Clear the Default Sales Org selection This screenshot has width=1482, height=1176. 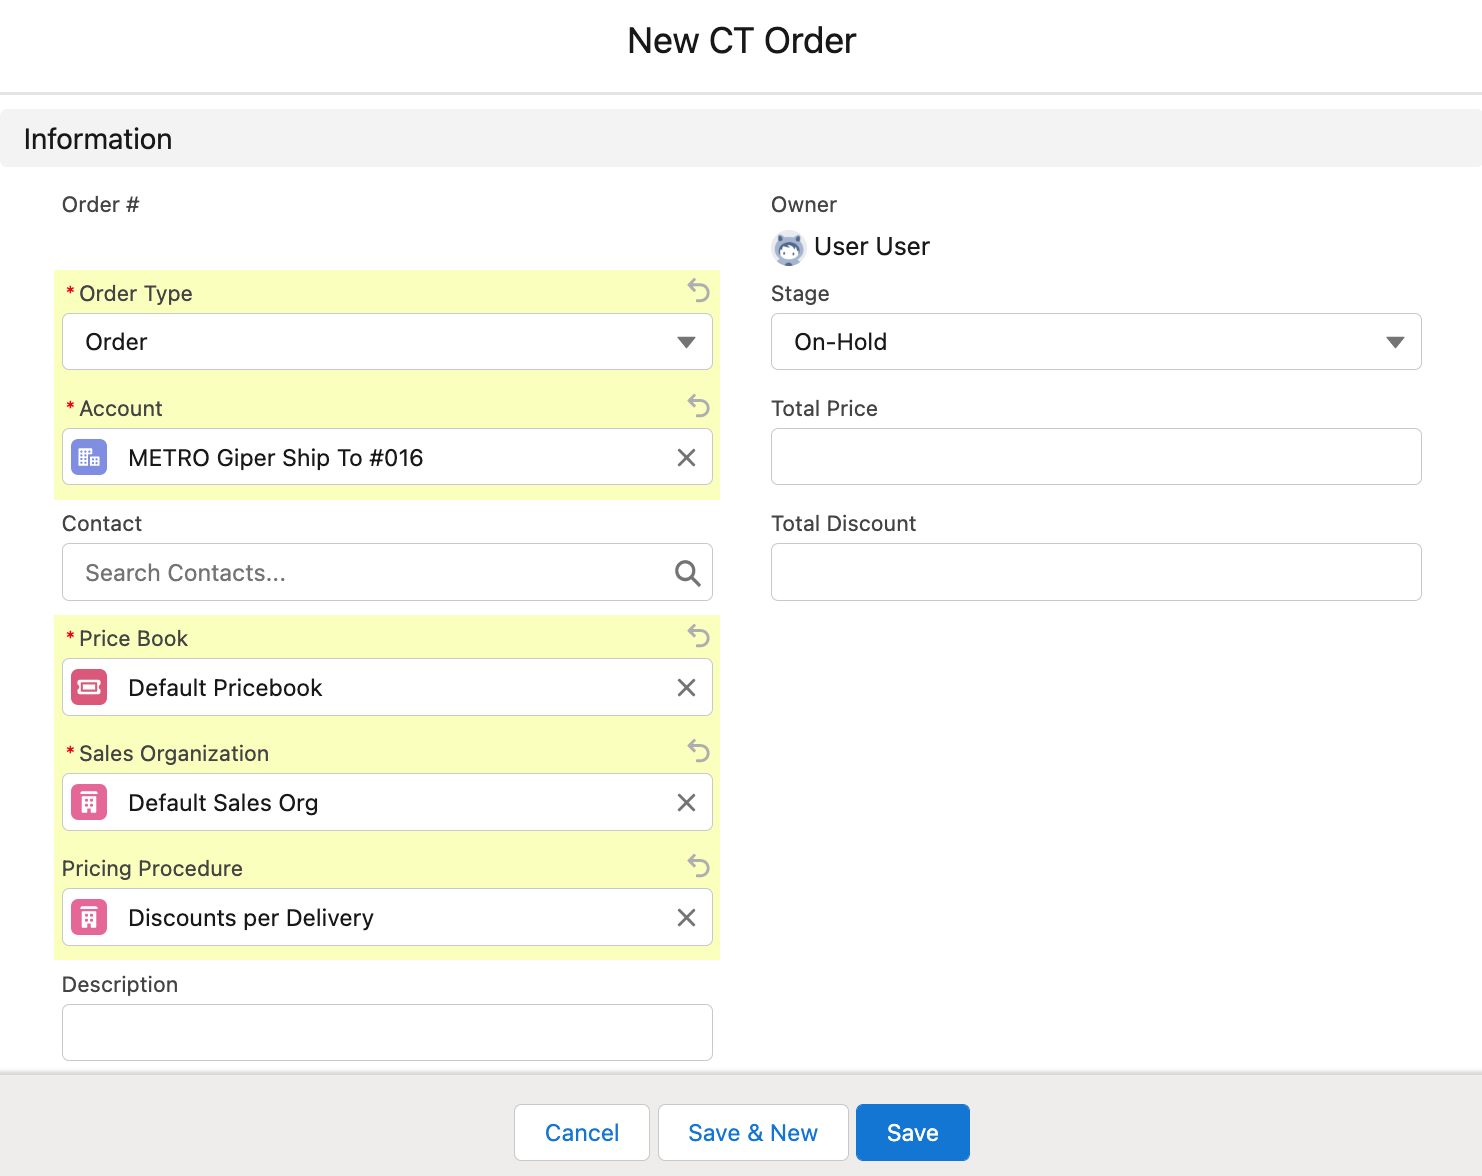(x=686, y=803)
